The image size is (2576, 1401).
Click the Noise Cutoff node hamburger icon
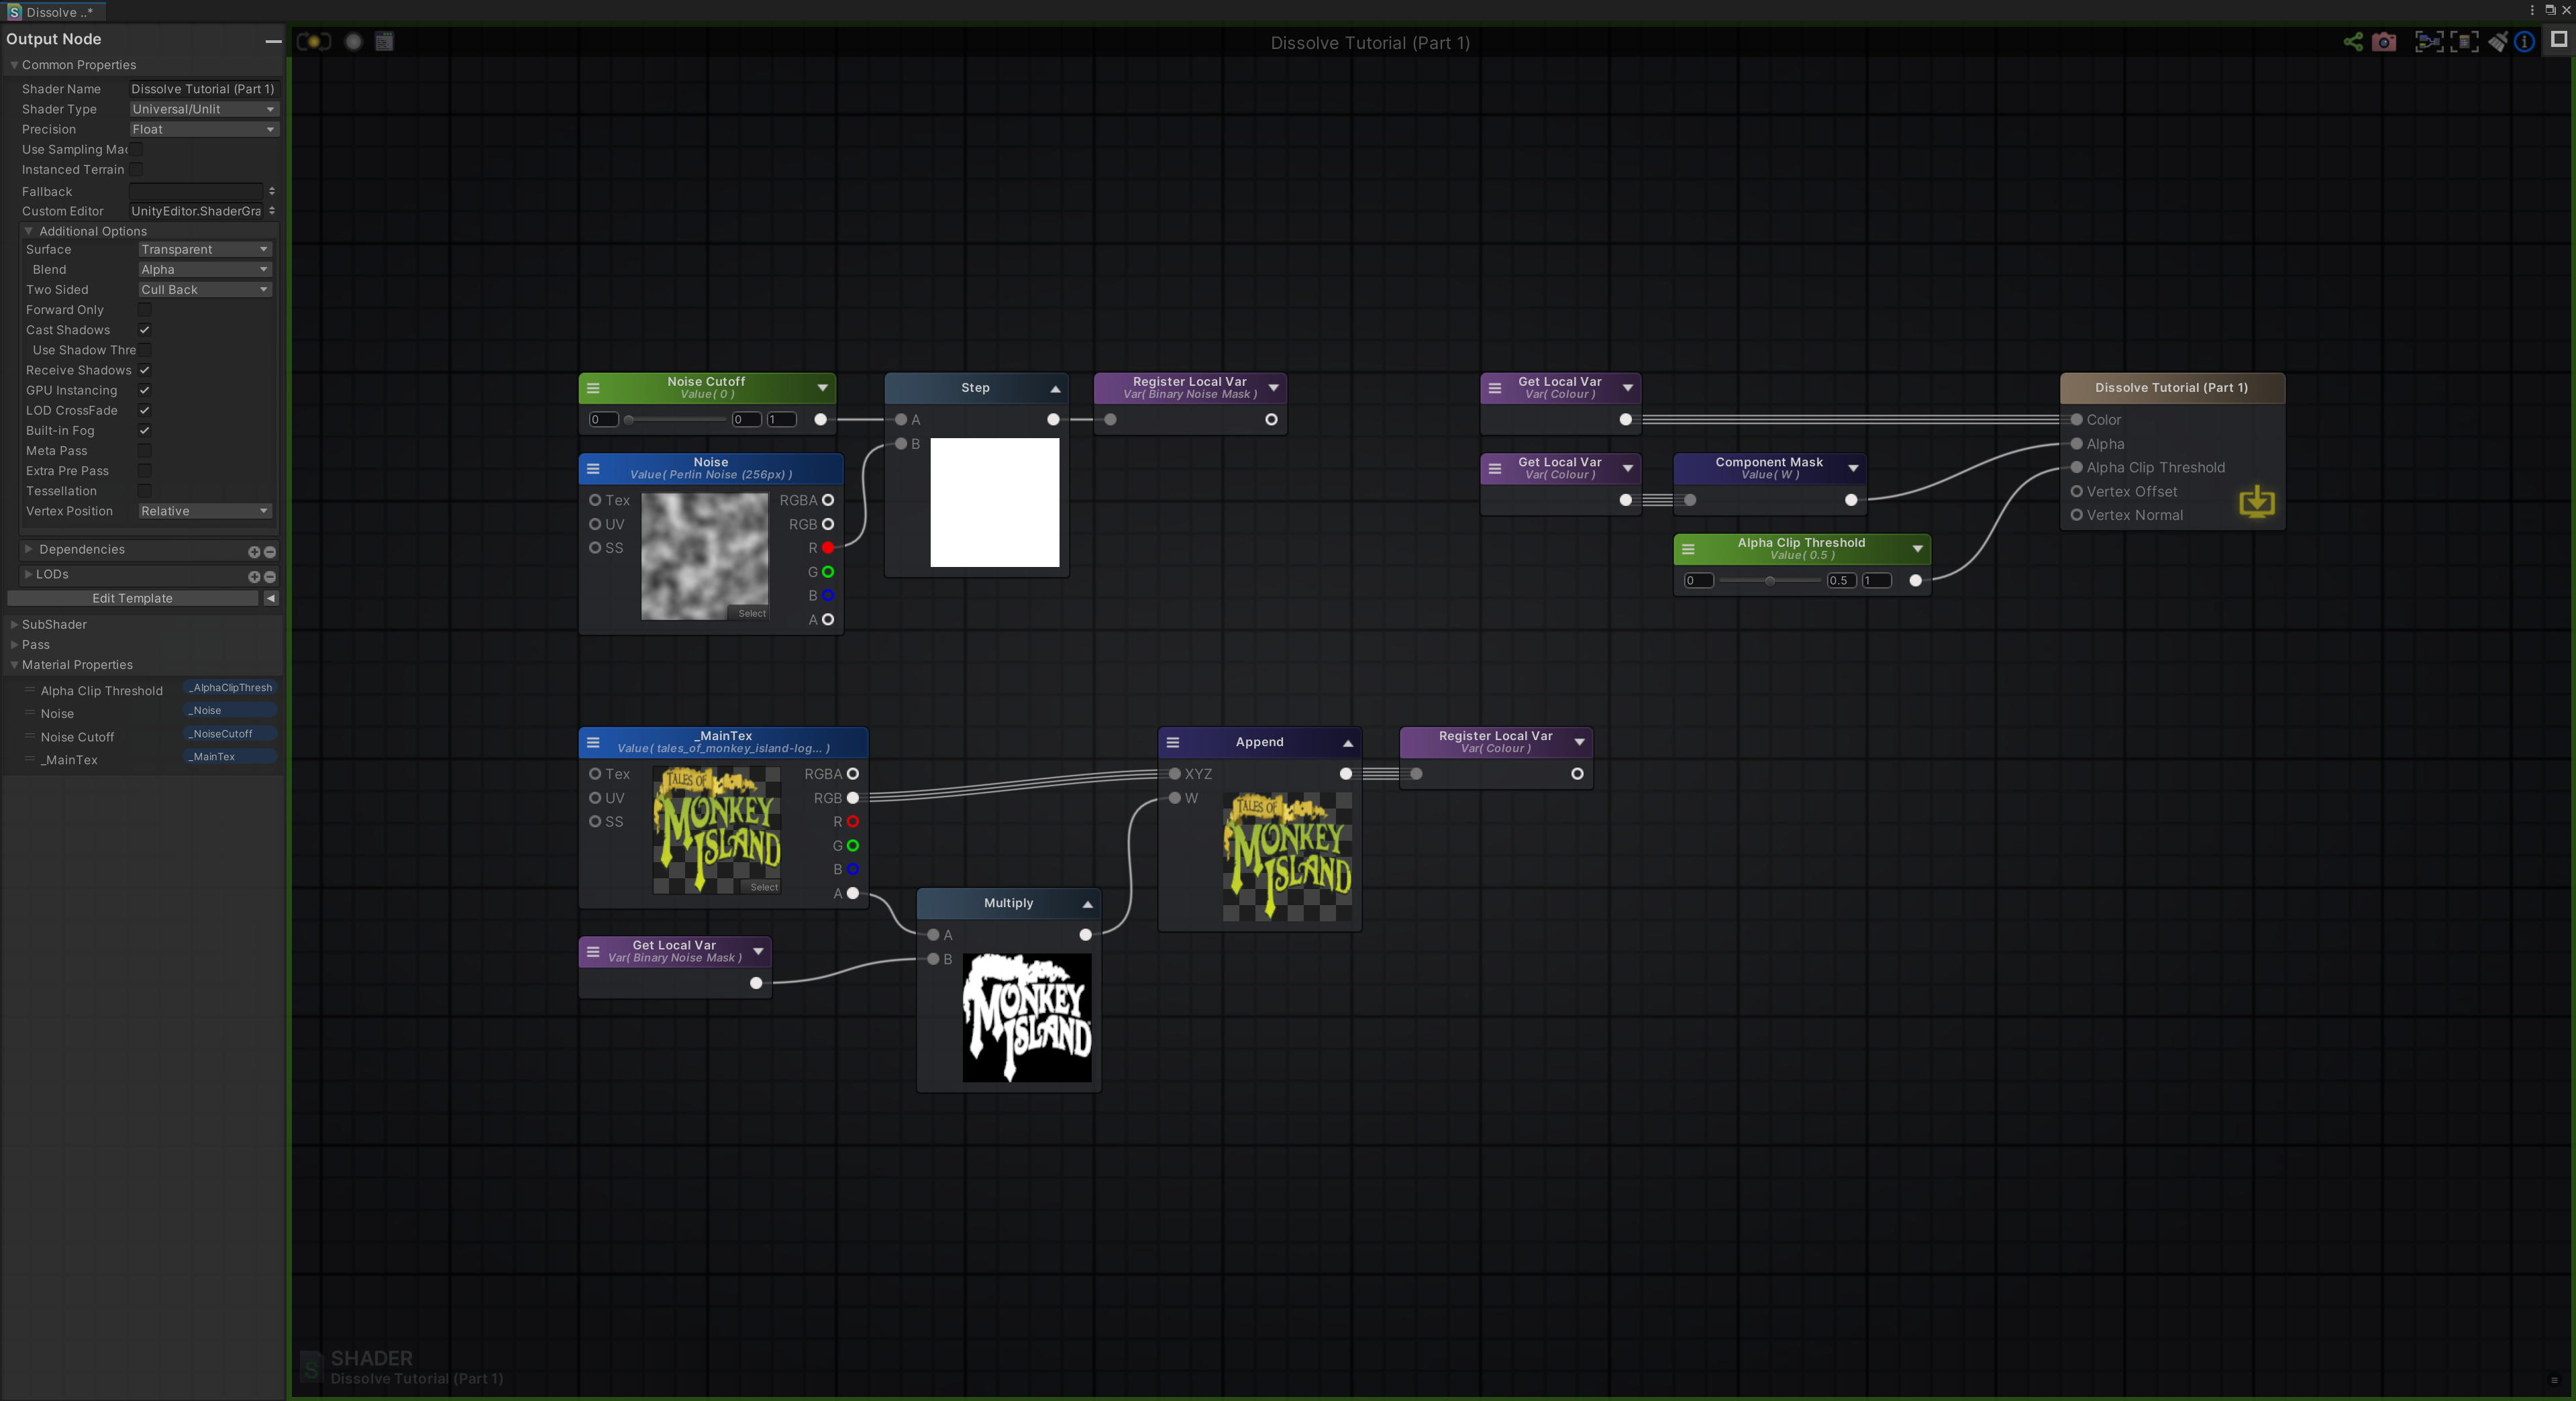(593, 388)
